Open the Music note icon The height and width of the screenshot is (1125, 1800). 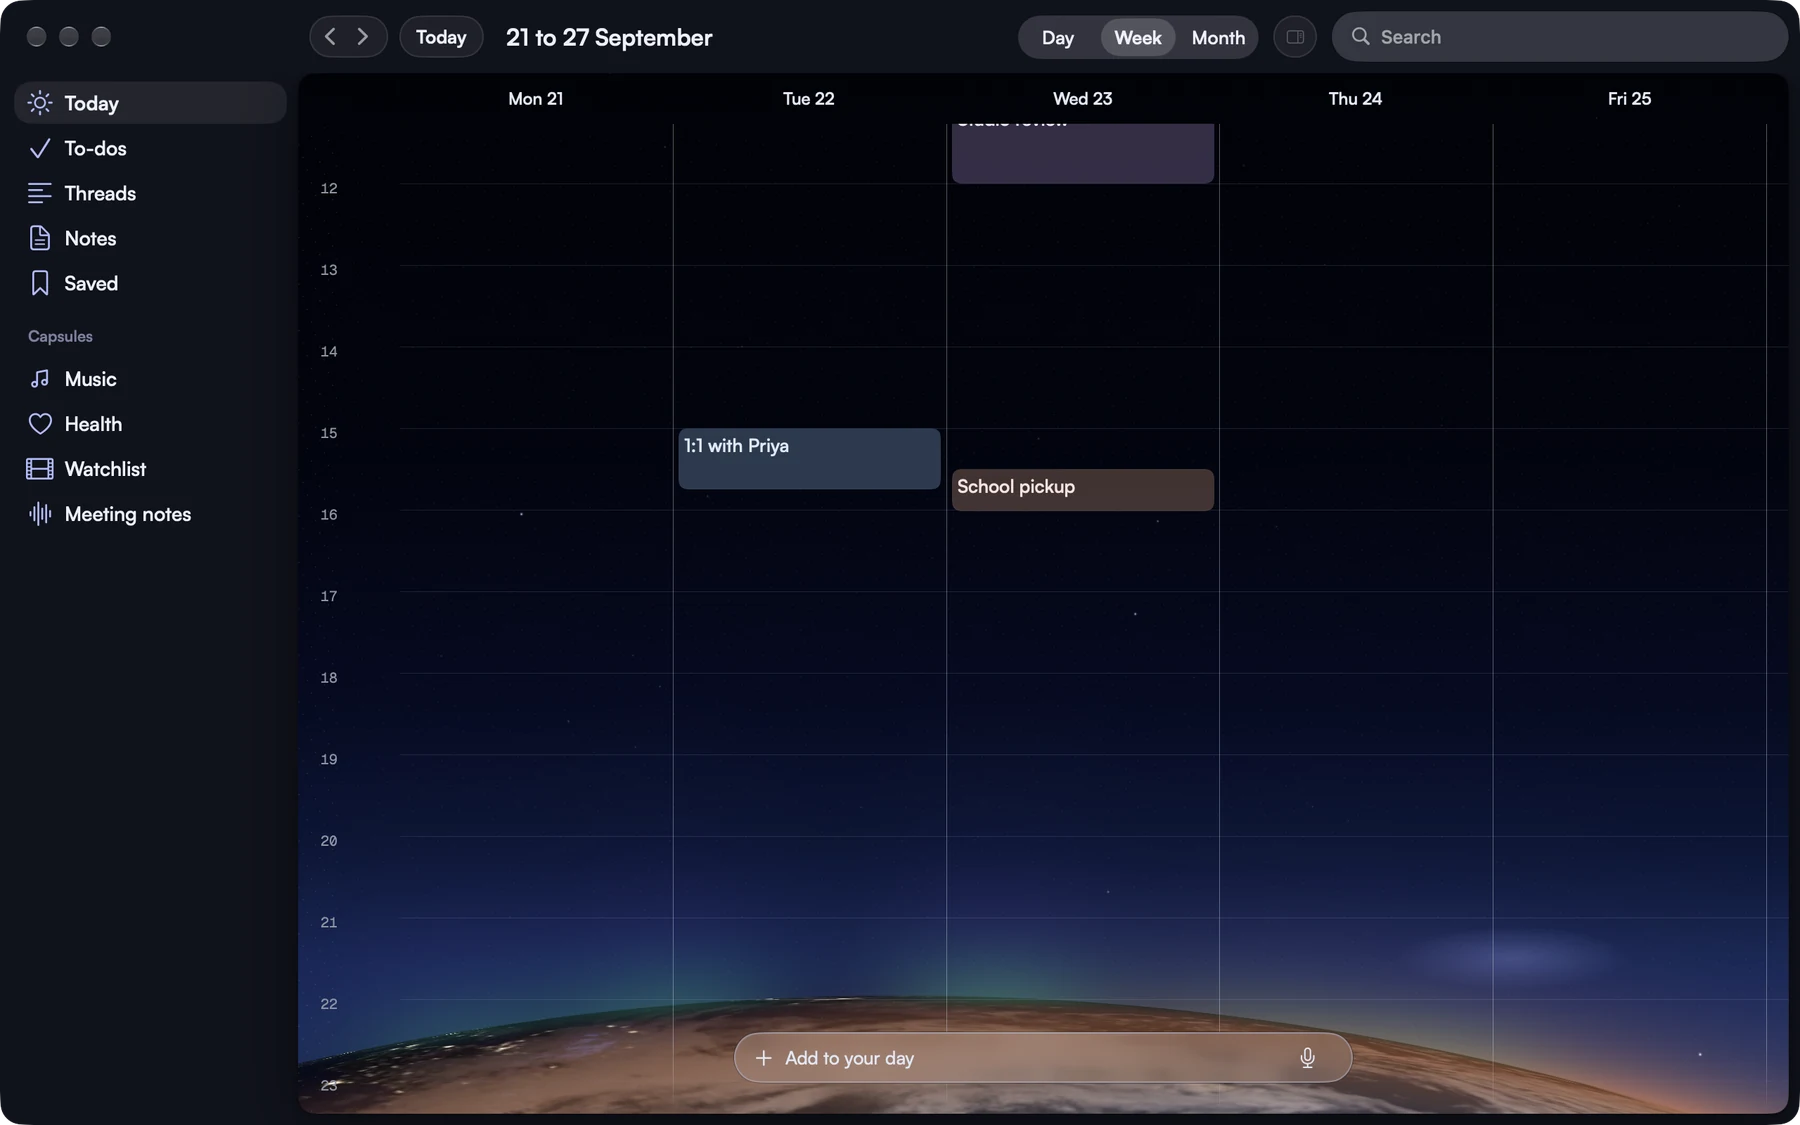pyautogui.click(x=40, y=379)
